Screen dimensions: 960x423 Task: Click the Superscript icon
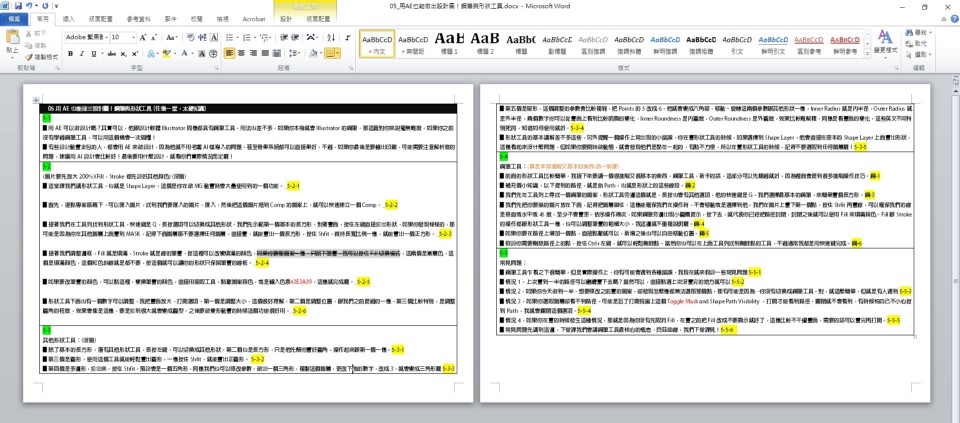point(135,53)
